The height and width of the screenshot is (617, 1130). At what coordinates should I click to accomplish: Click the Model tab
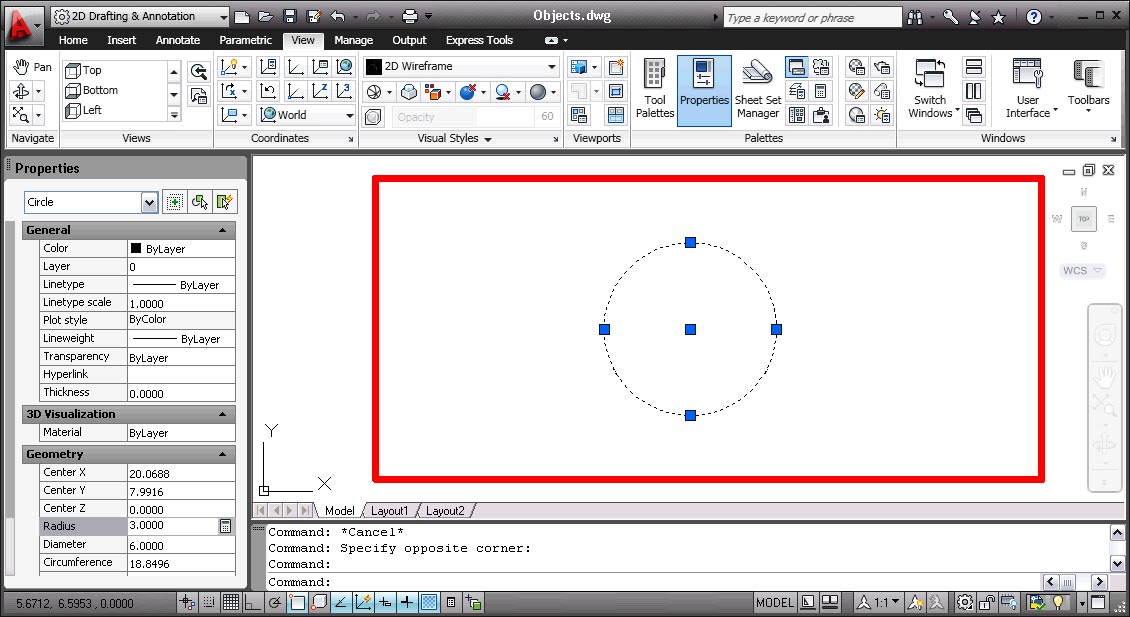pyautogui.click(x=339, y=510)
